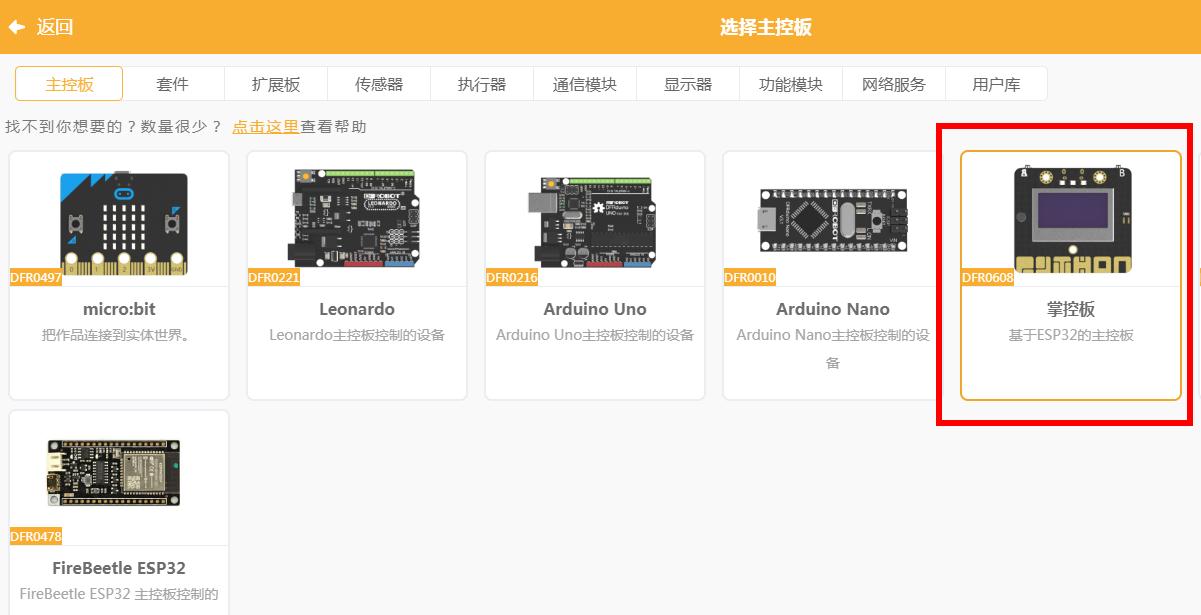Open the 套件 tab
This screenshot has height=615, width=1201.
[173, 84]
